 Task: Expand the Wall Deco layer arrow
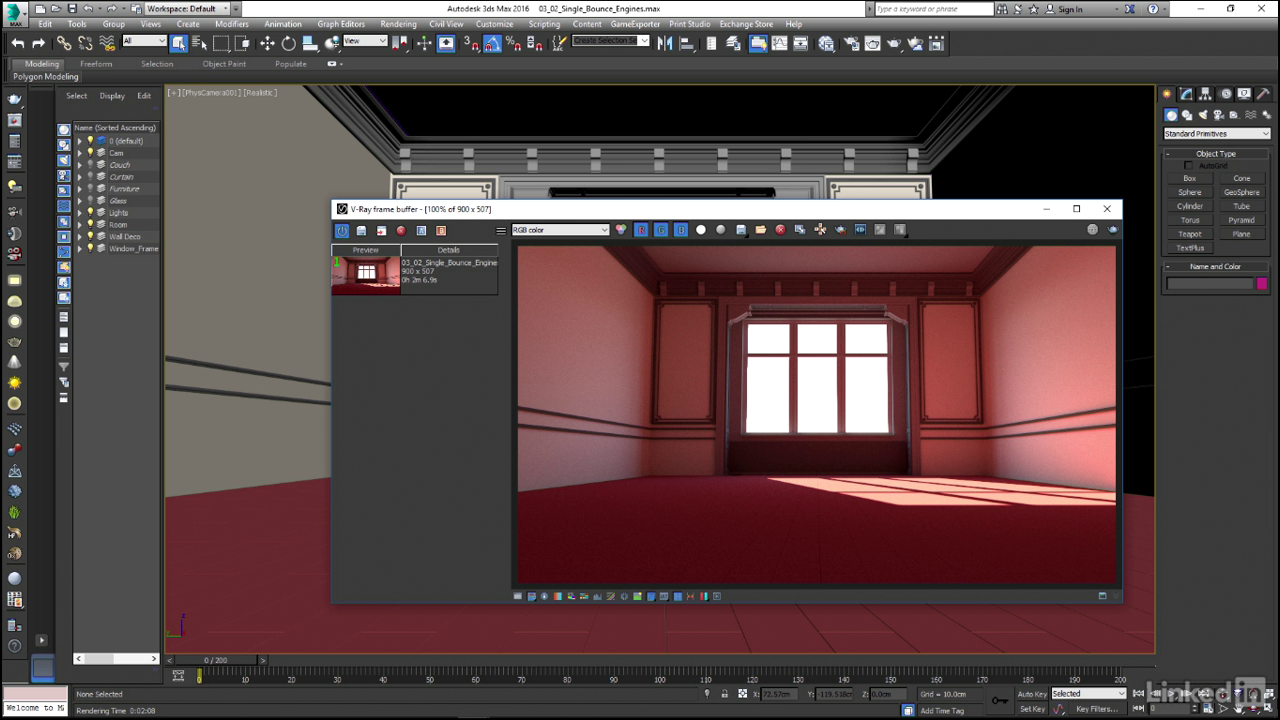(80, 237)
